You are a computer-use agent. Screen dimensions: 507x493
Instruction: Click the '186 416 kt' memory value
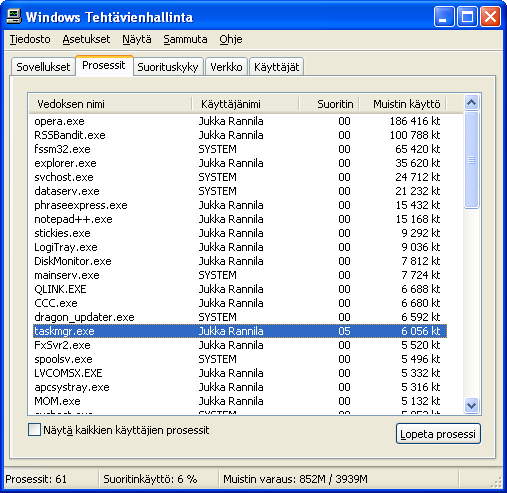point(415,121)
